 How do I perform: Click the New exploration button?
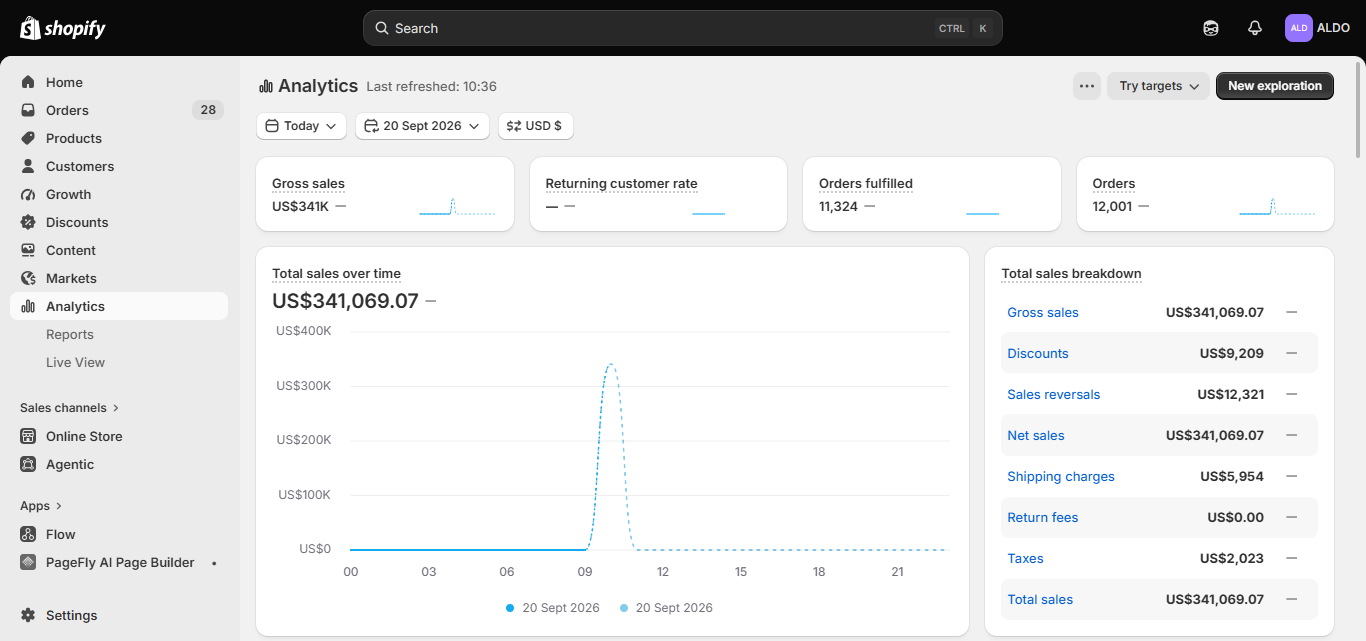point(1275,86)
